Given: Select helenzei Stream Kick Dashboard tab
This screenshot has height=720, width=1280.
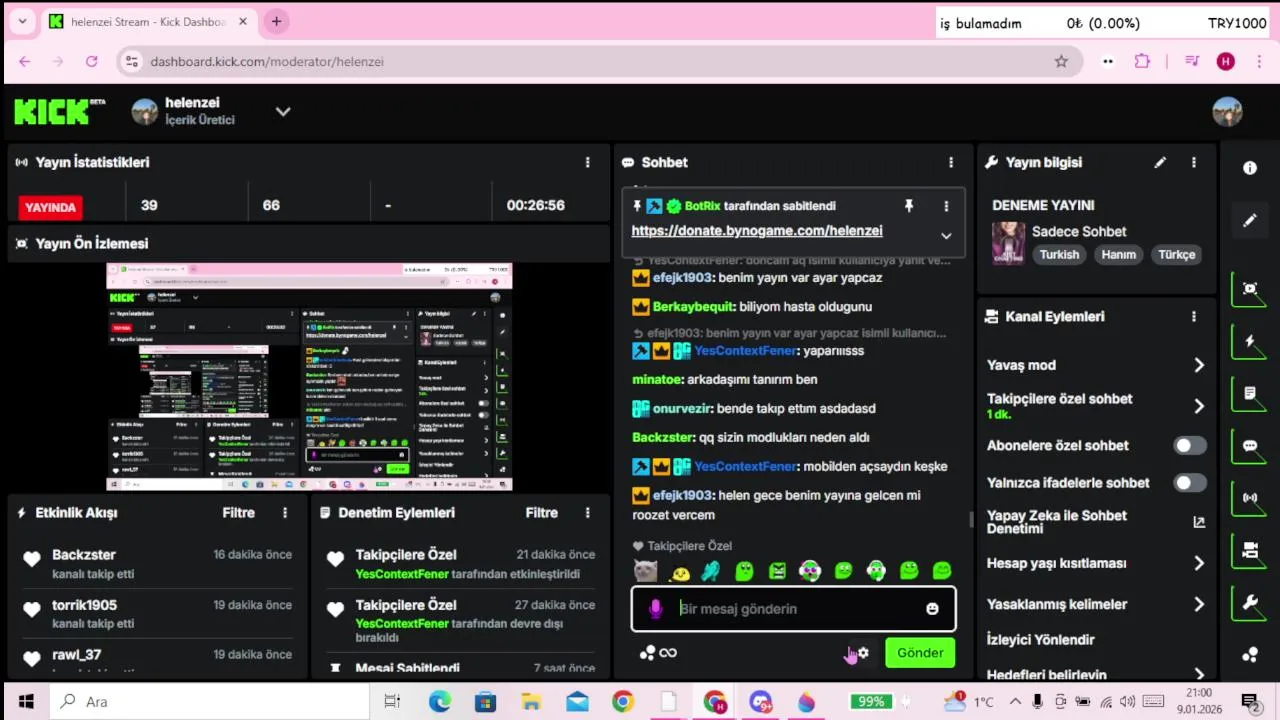Looking at the screenshot, I should click(x=148, y=22).
